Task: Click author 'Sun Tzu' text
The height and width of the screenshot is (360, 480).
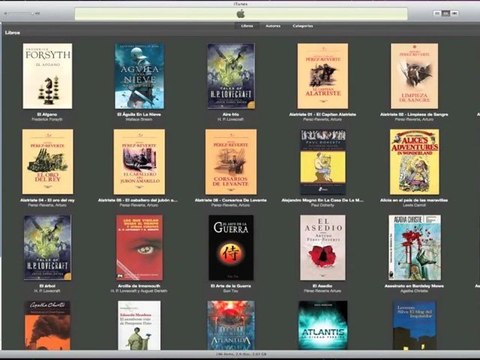Action: click(x=231, y=291)
